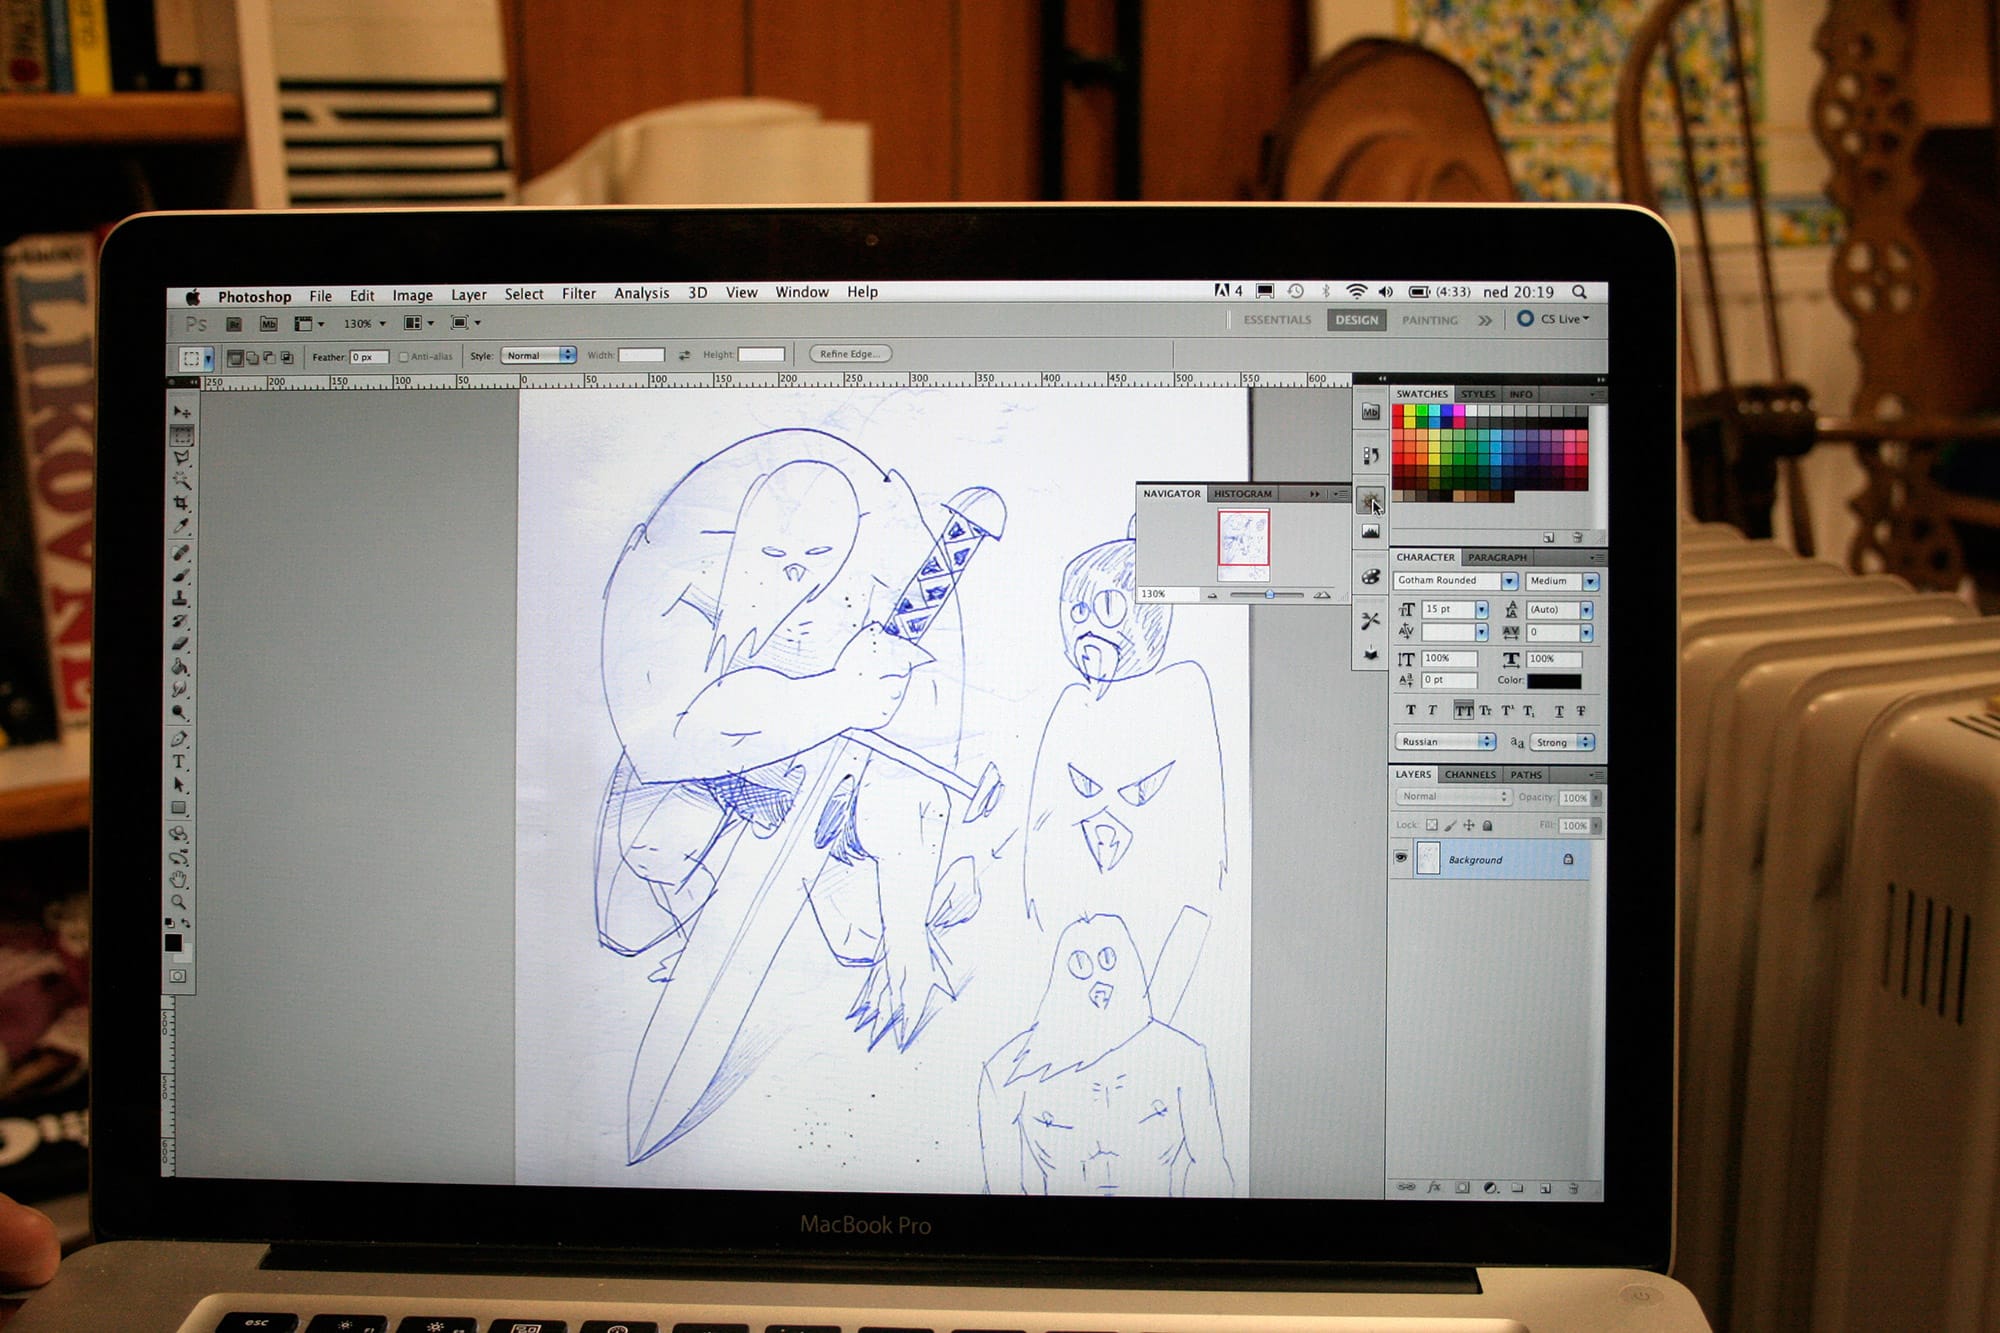Expand the Russian language dropdown
Screen dimensions: 2000x1333
pos(1487,741)
